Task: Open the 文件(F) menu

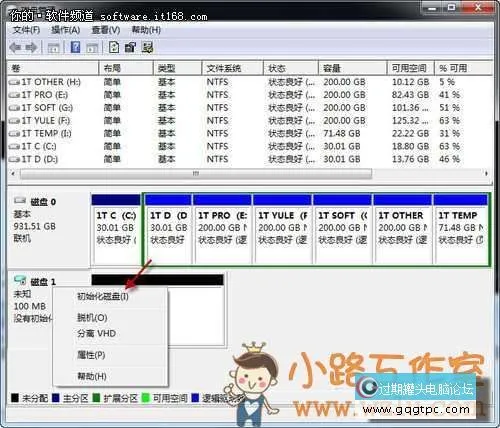Action: [26, 30]
